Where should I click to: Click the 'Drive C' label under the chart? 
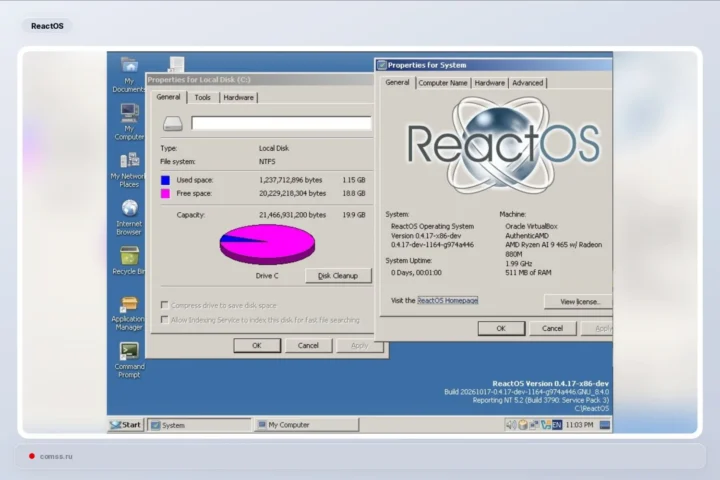tap(267, 276)
